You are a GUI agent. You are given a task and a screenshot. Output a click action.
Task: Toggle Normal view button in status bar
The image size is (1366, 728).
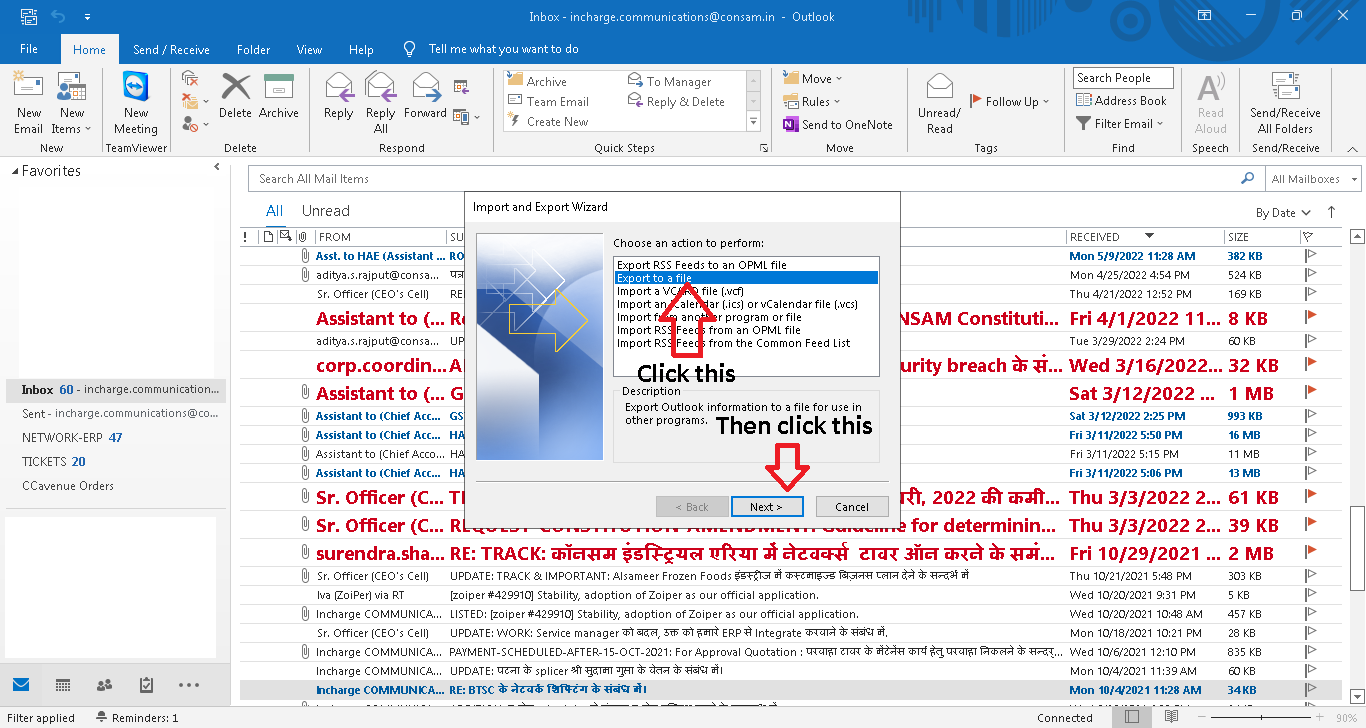[x=1132, y=717]
